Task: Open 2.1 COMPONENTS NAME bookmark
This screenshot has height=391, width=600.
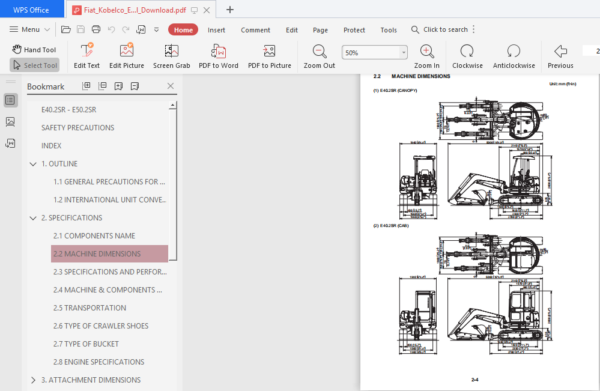Action: (x=94, y=236)
